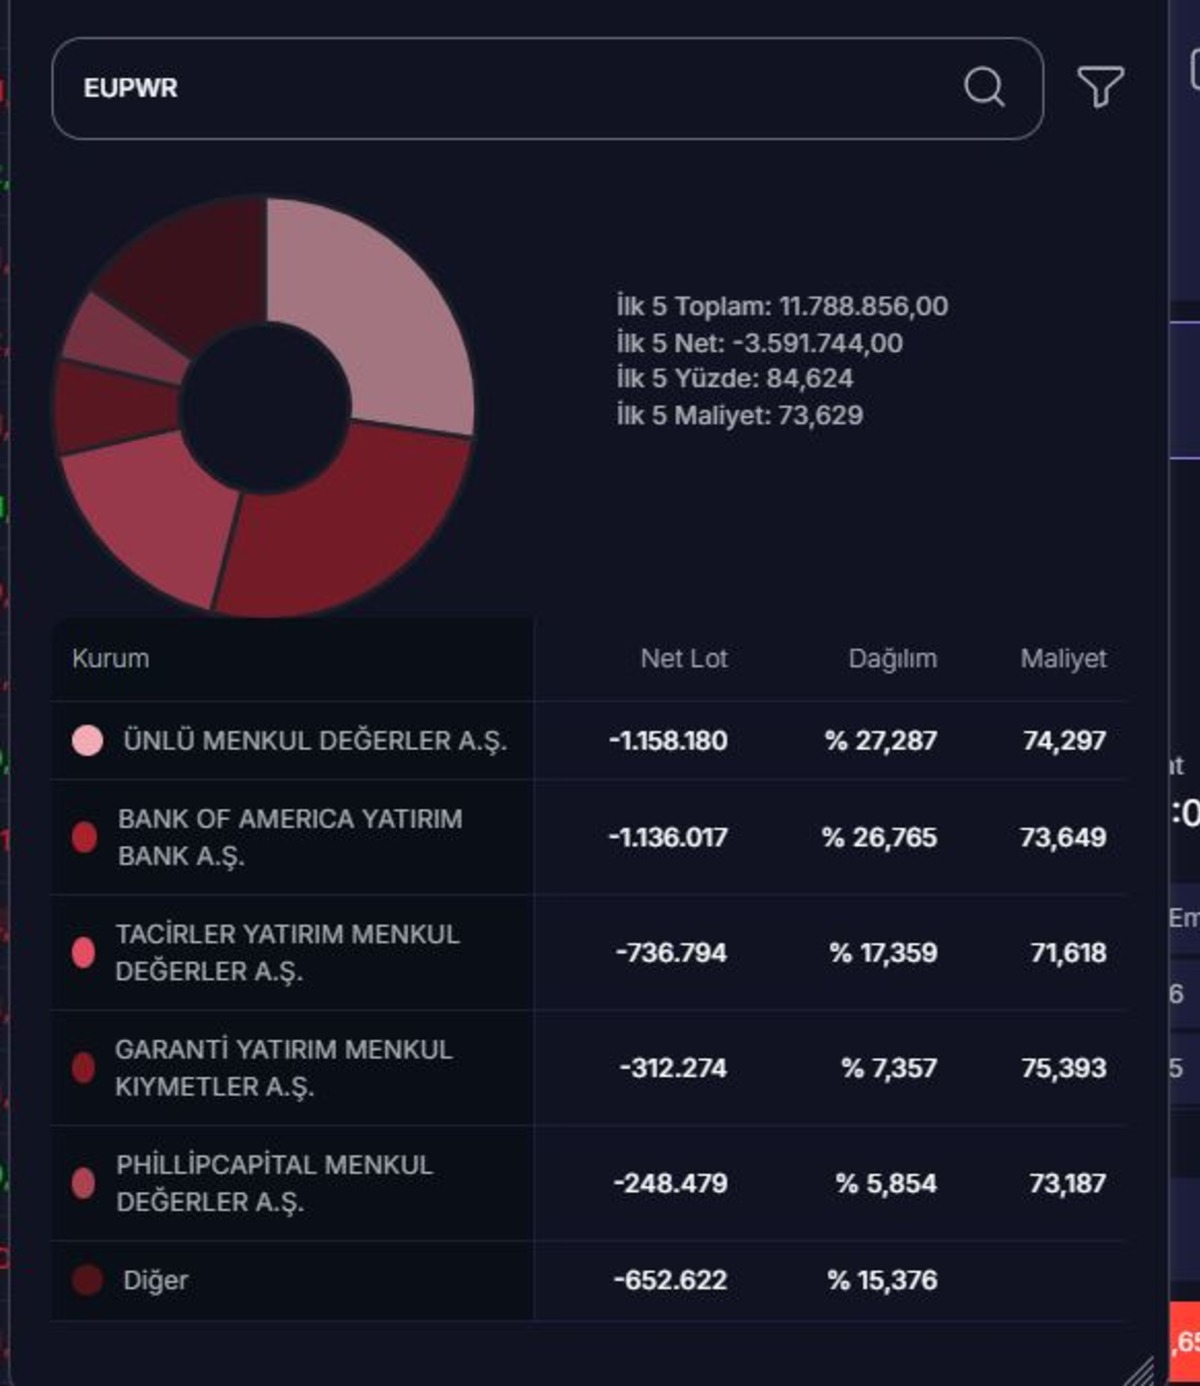
Task: Select GARANTİ YATIRIM color dot
Action: [84, 1067]
